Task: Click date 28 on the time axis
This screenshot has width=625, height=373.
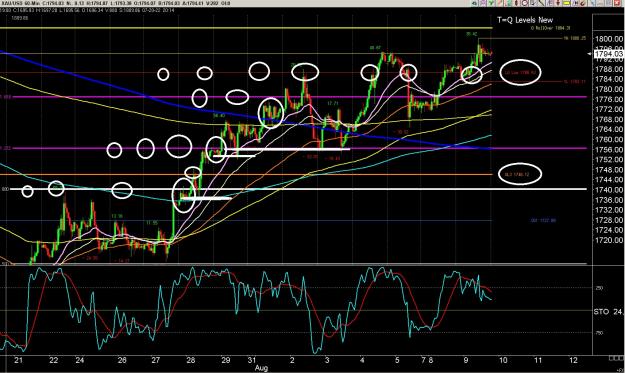Action: tap(191, 360)
